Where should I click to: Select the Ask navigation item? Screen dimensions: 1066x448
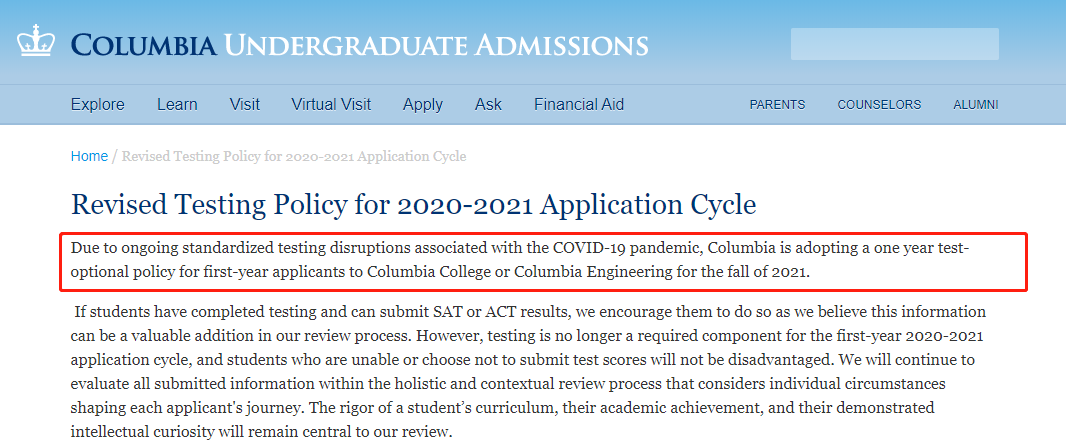[488, 105]
